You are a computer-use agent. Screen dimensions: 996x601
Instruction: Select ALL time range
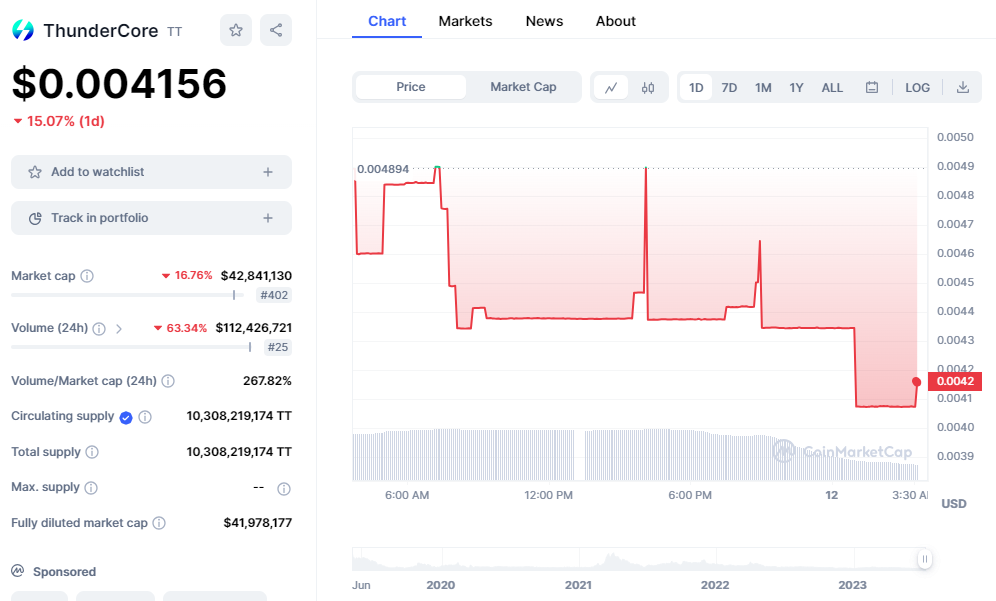point(832,88)
